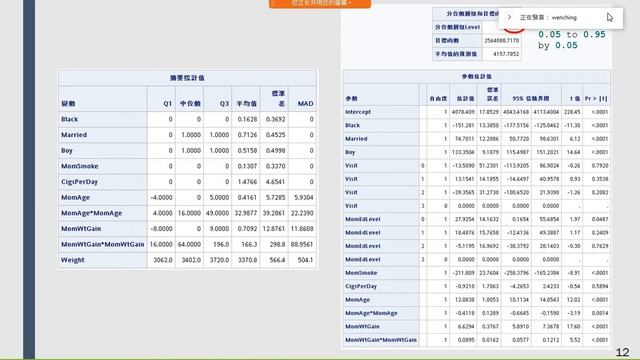Screen dimensions: 640x360
Task: Select Married row label in summary statistics table
Action: point(74,135)
